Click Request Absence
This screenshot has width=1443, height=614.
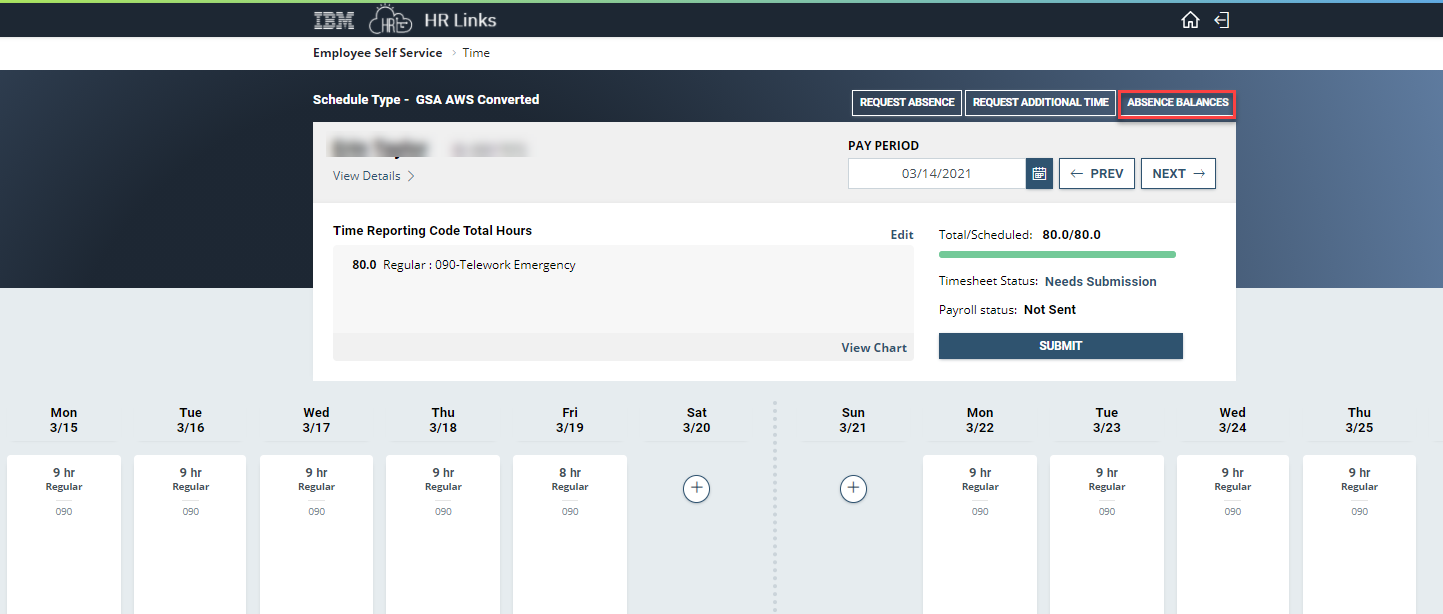(906, 102)
